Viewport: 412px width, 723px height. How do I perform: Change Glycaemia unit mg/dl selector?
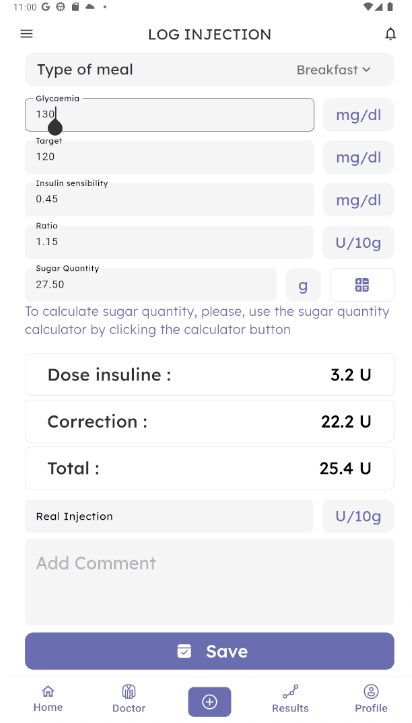tap(359, 115)
